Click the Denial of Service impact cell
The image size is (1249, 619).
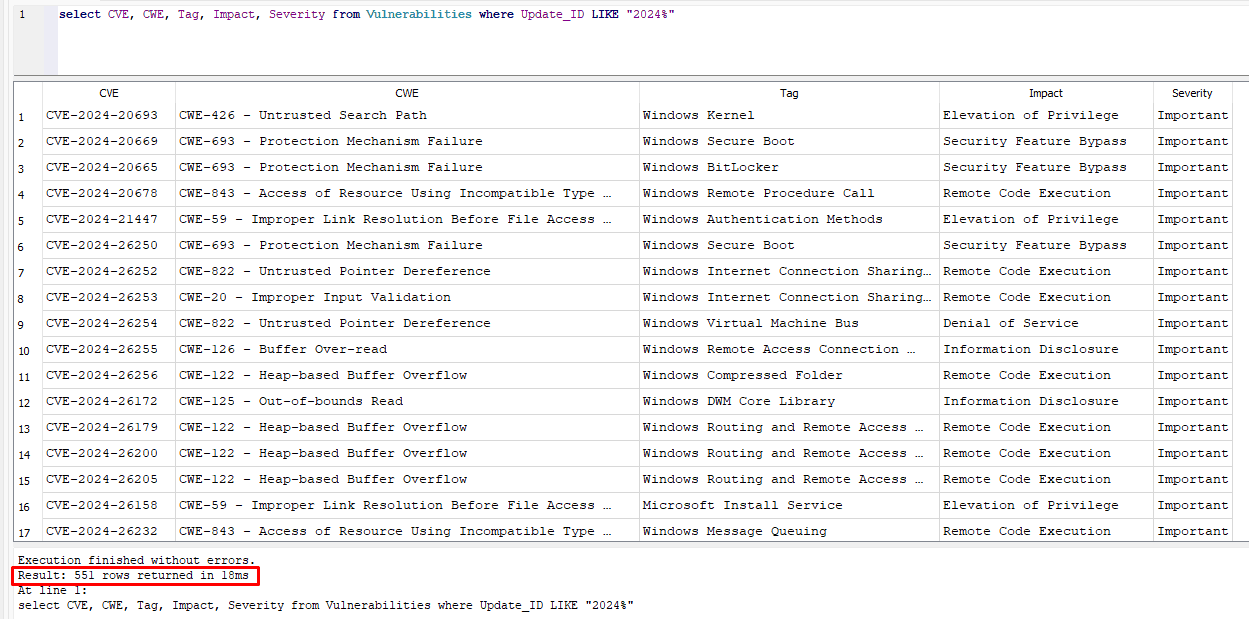[1010, 323]
